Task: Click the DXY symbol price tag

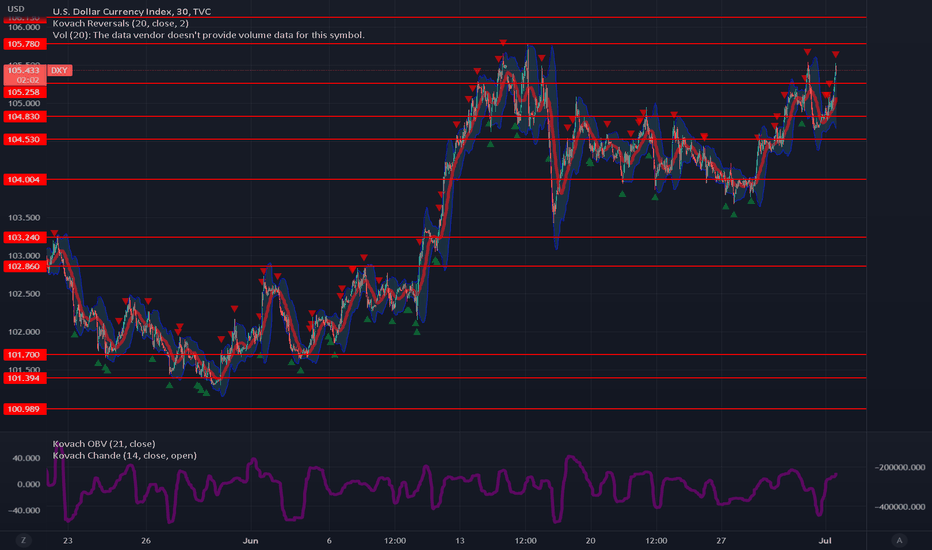Action: click(59, 70)
